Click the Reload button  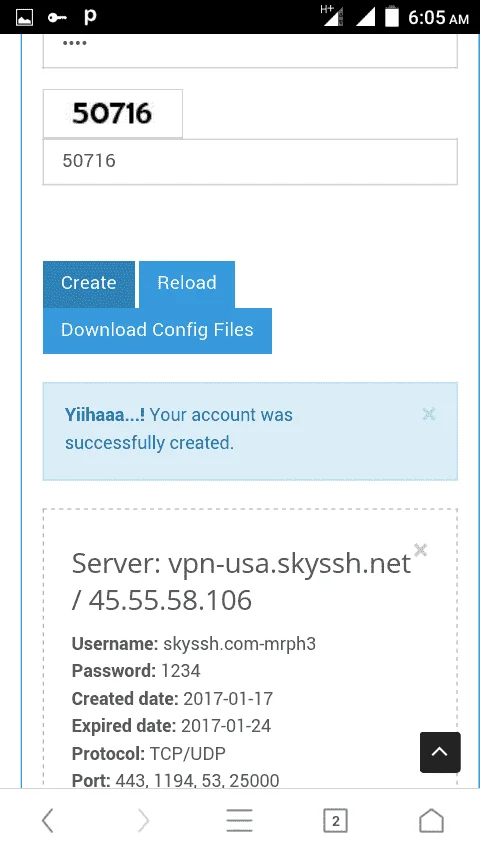[187, 284]
